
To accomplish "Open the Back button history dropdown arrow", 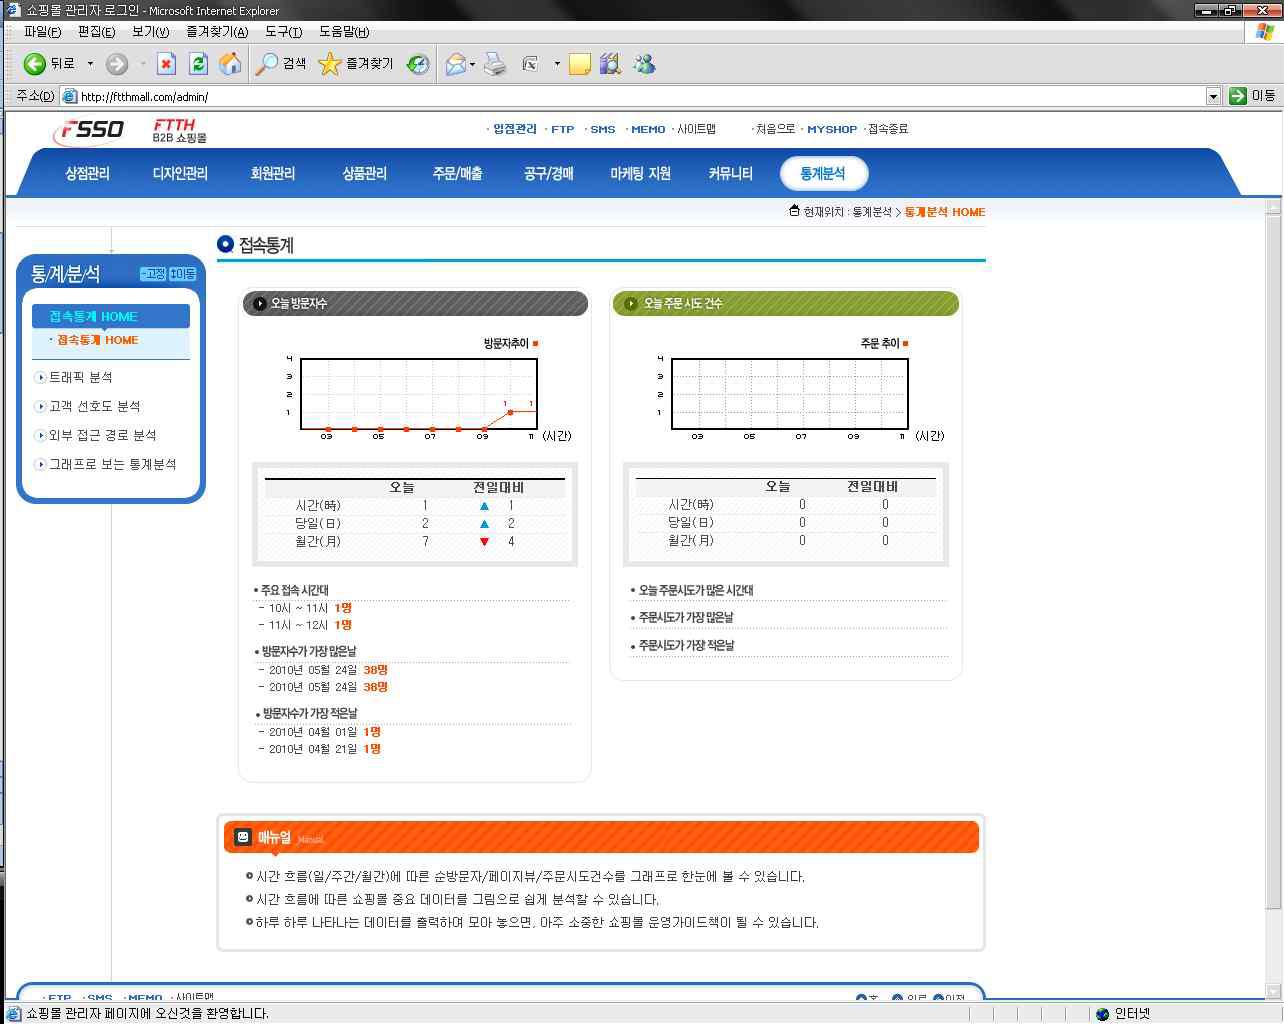I will 90,64.
